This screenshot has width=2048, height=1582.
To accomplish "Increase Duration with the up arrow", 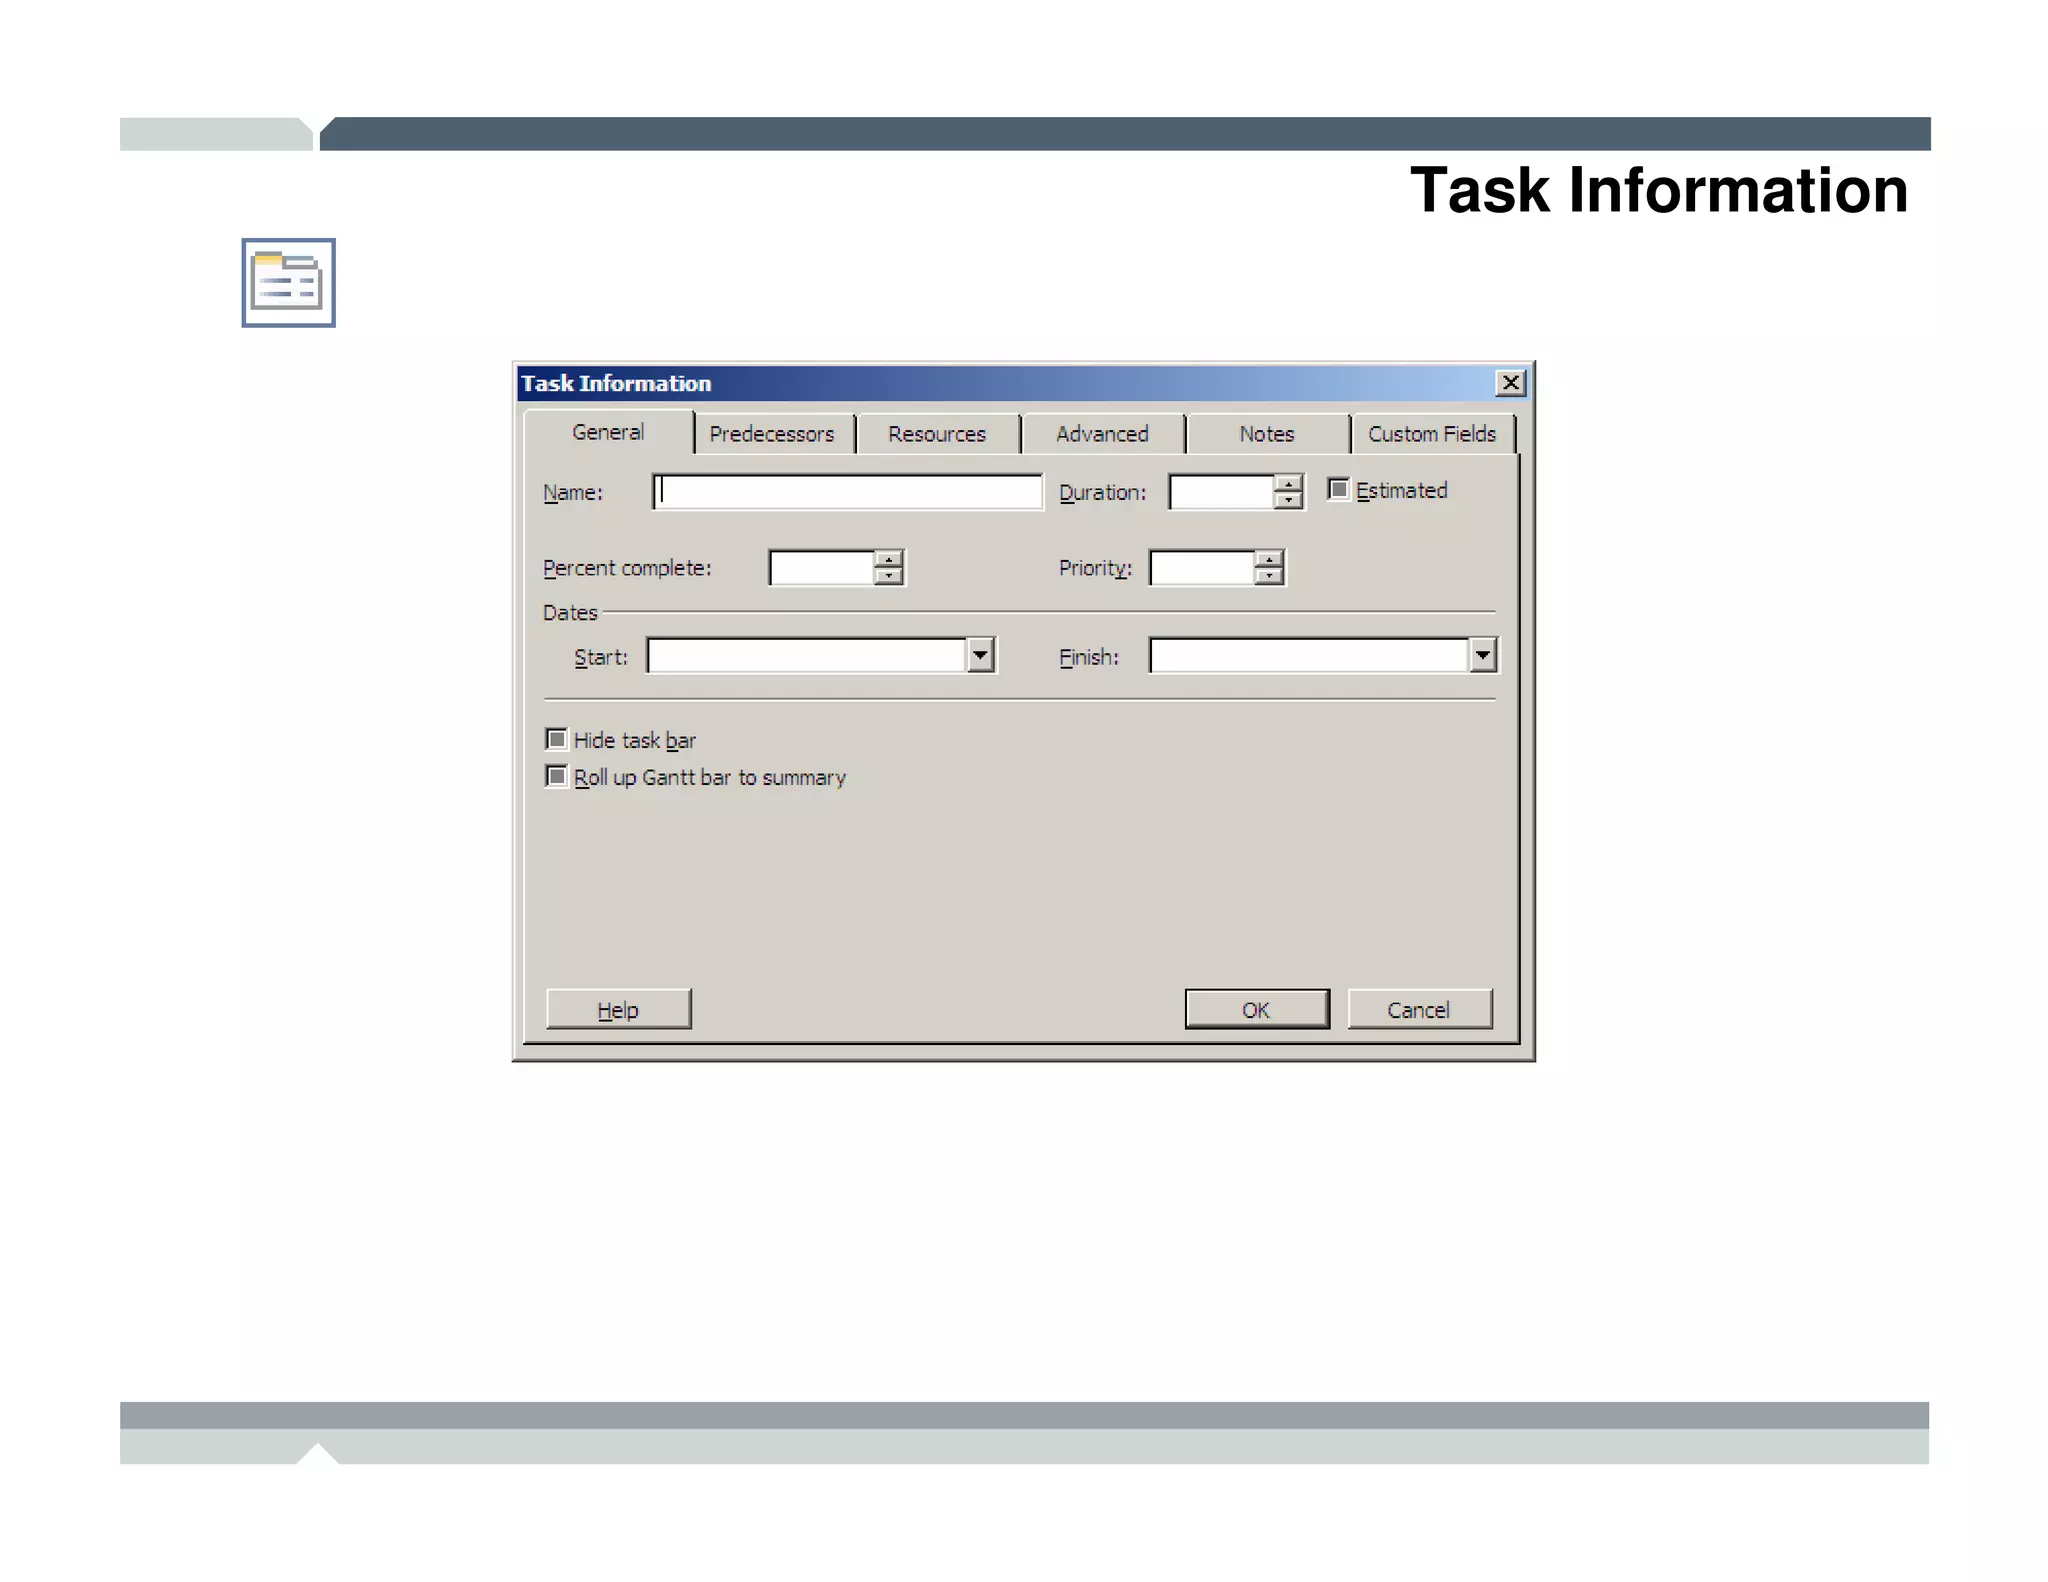I will [x=1288, y=484].
